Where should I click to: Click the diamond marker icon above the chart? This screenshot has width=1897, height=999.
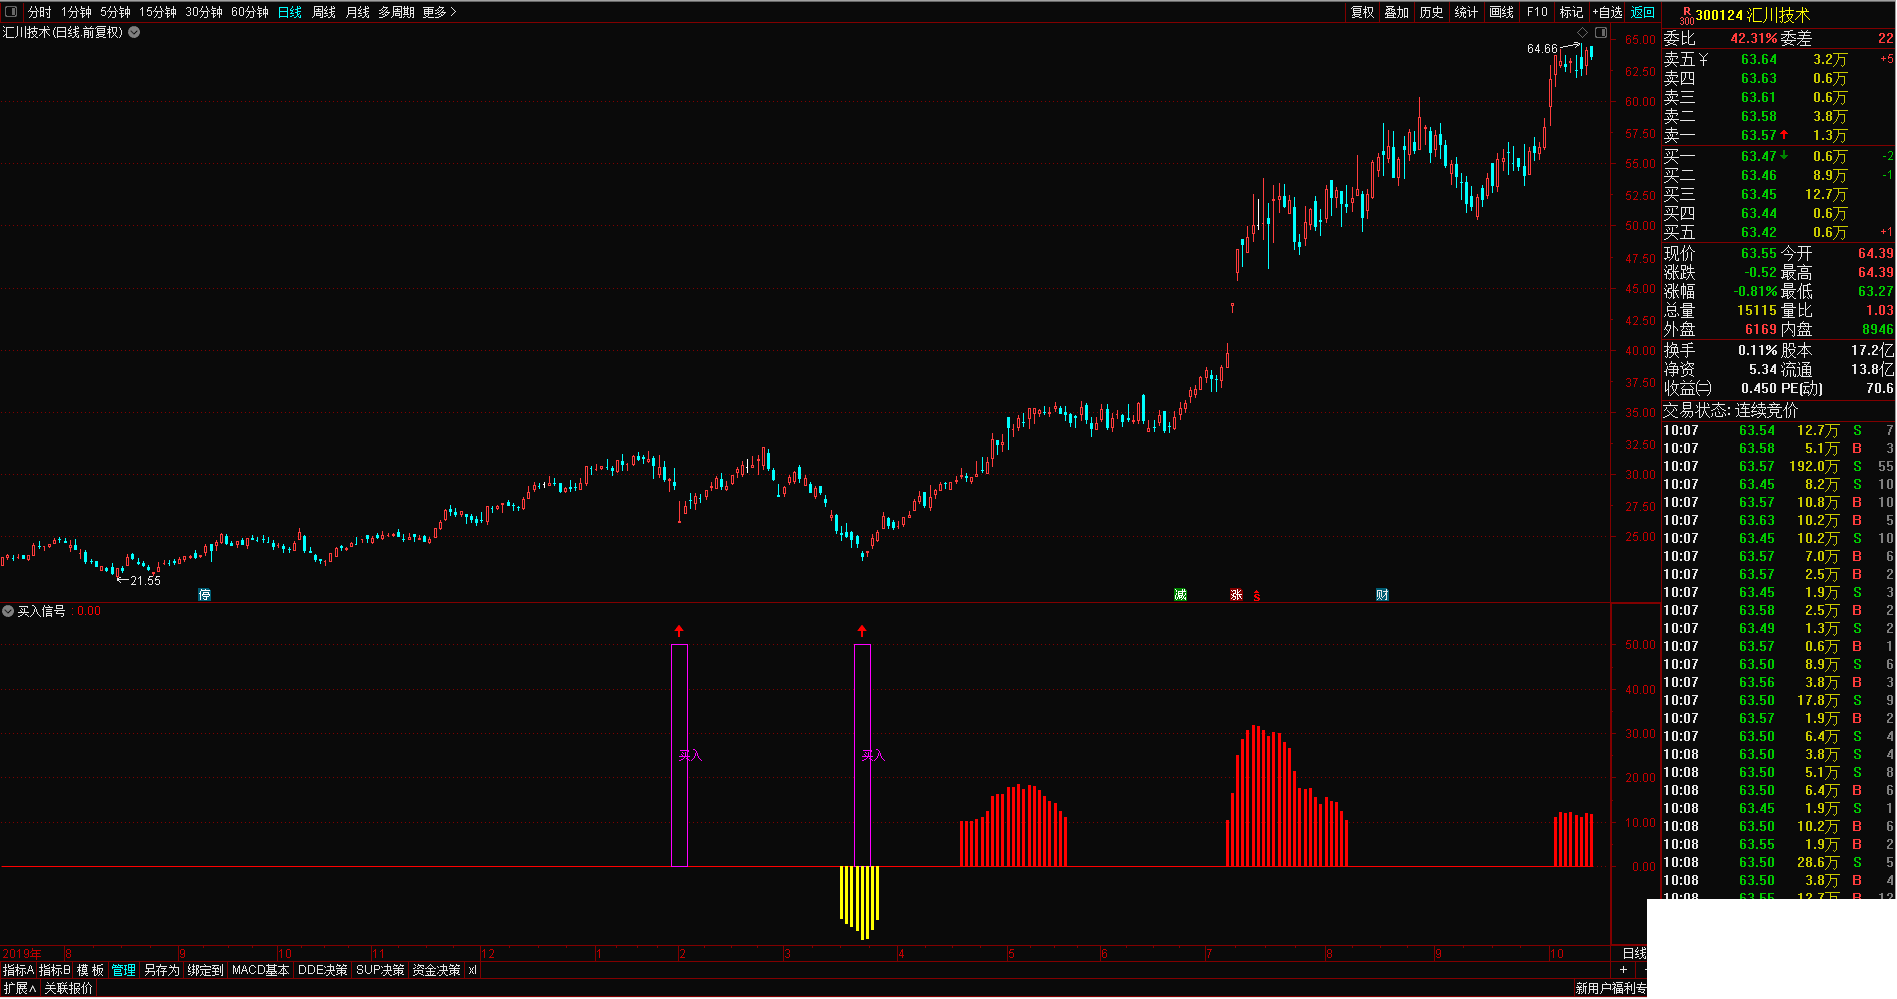click(1582, 32)
